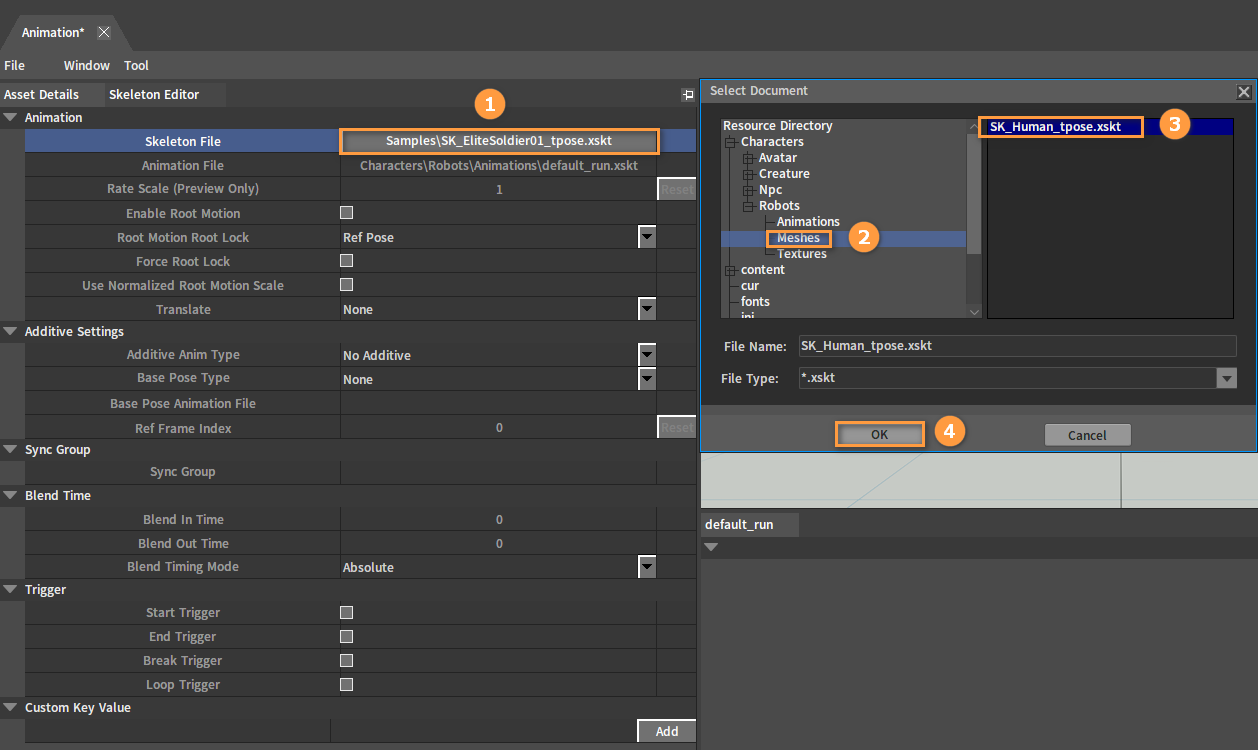This screenshot has width=1258, height=750.
Task: Enable the Loop Trigger checkbox
Action: tap(347, 685)
